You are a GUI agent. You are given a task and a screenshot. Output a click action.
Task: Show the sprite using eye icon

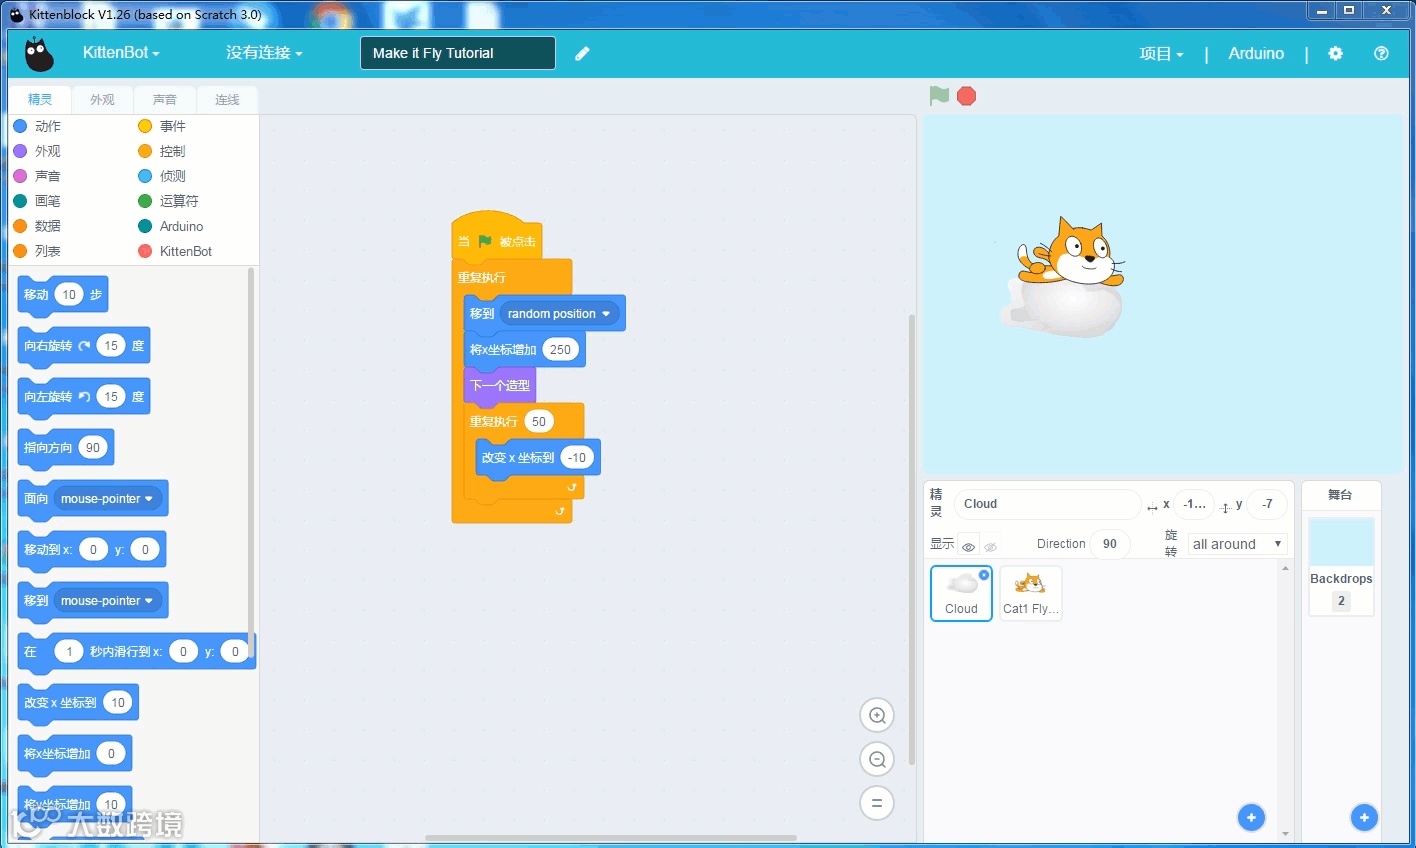968,546
